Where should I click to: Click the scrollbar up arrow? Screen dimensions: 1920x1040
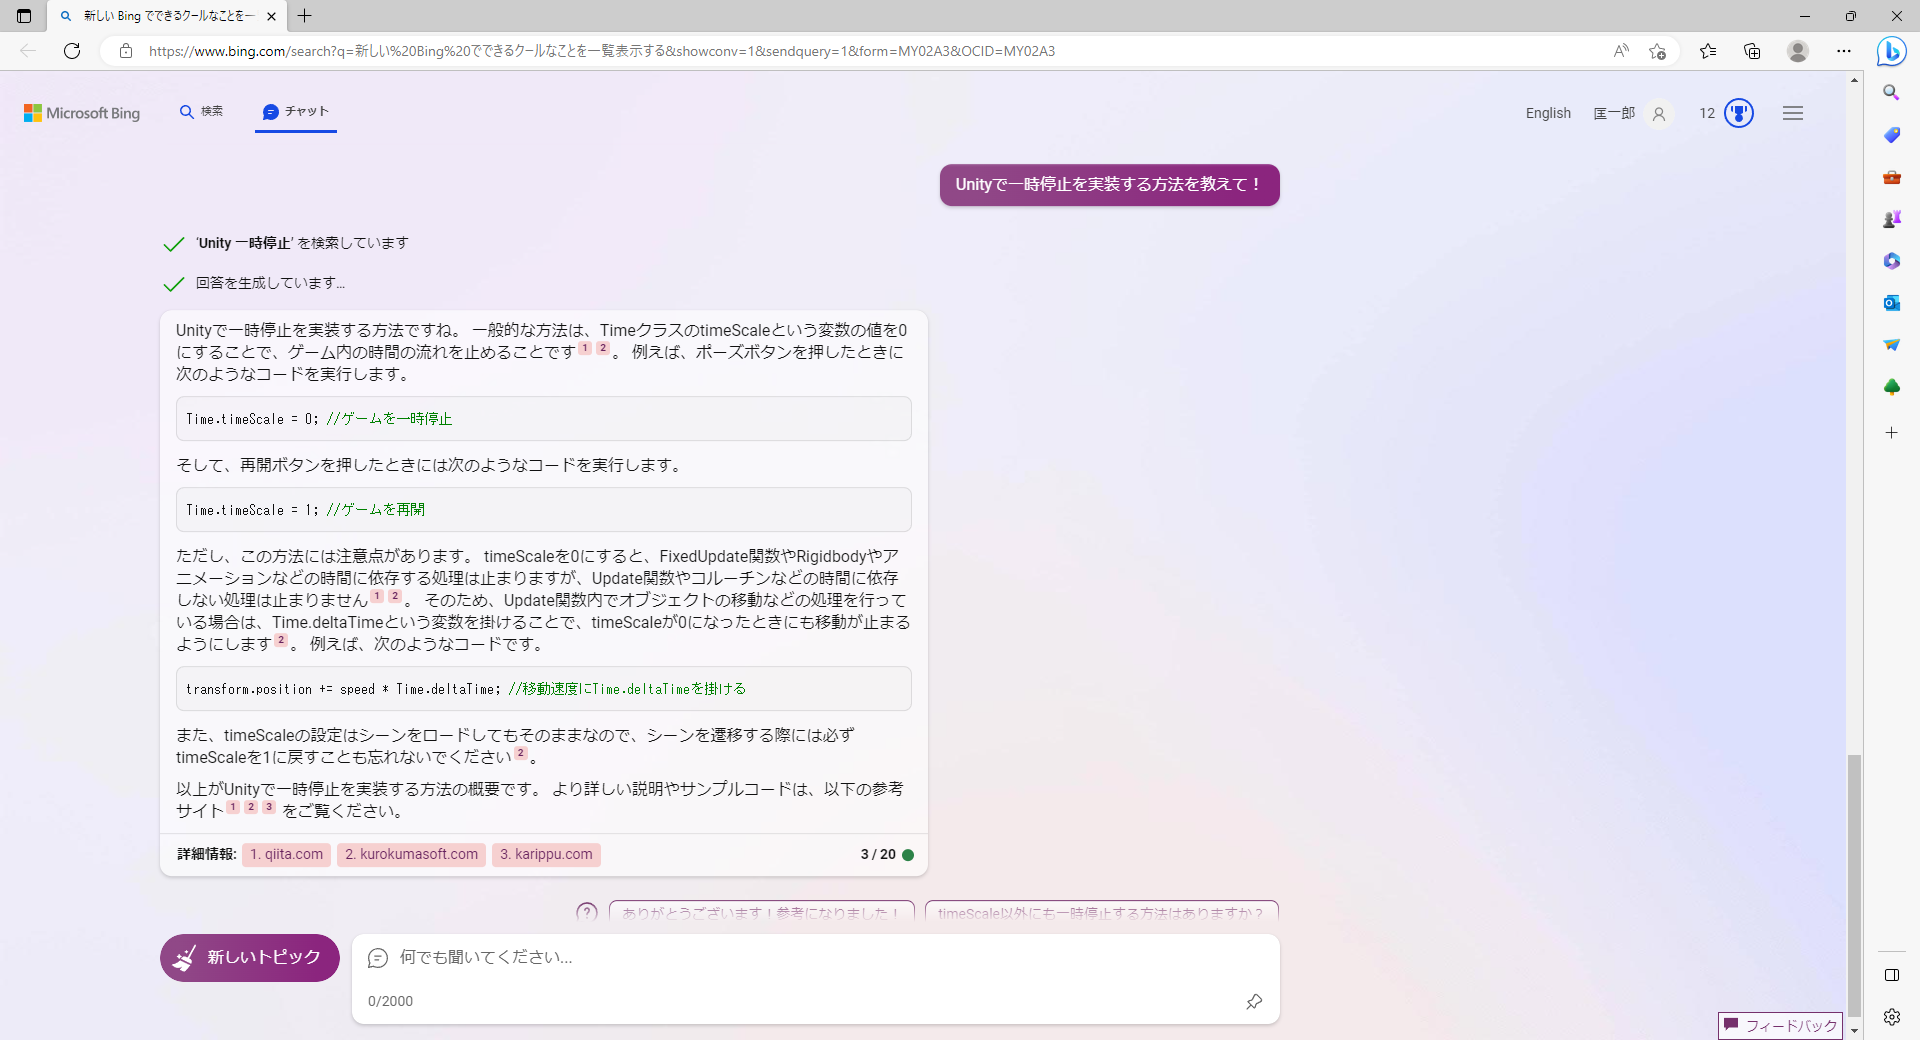1854,79
